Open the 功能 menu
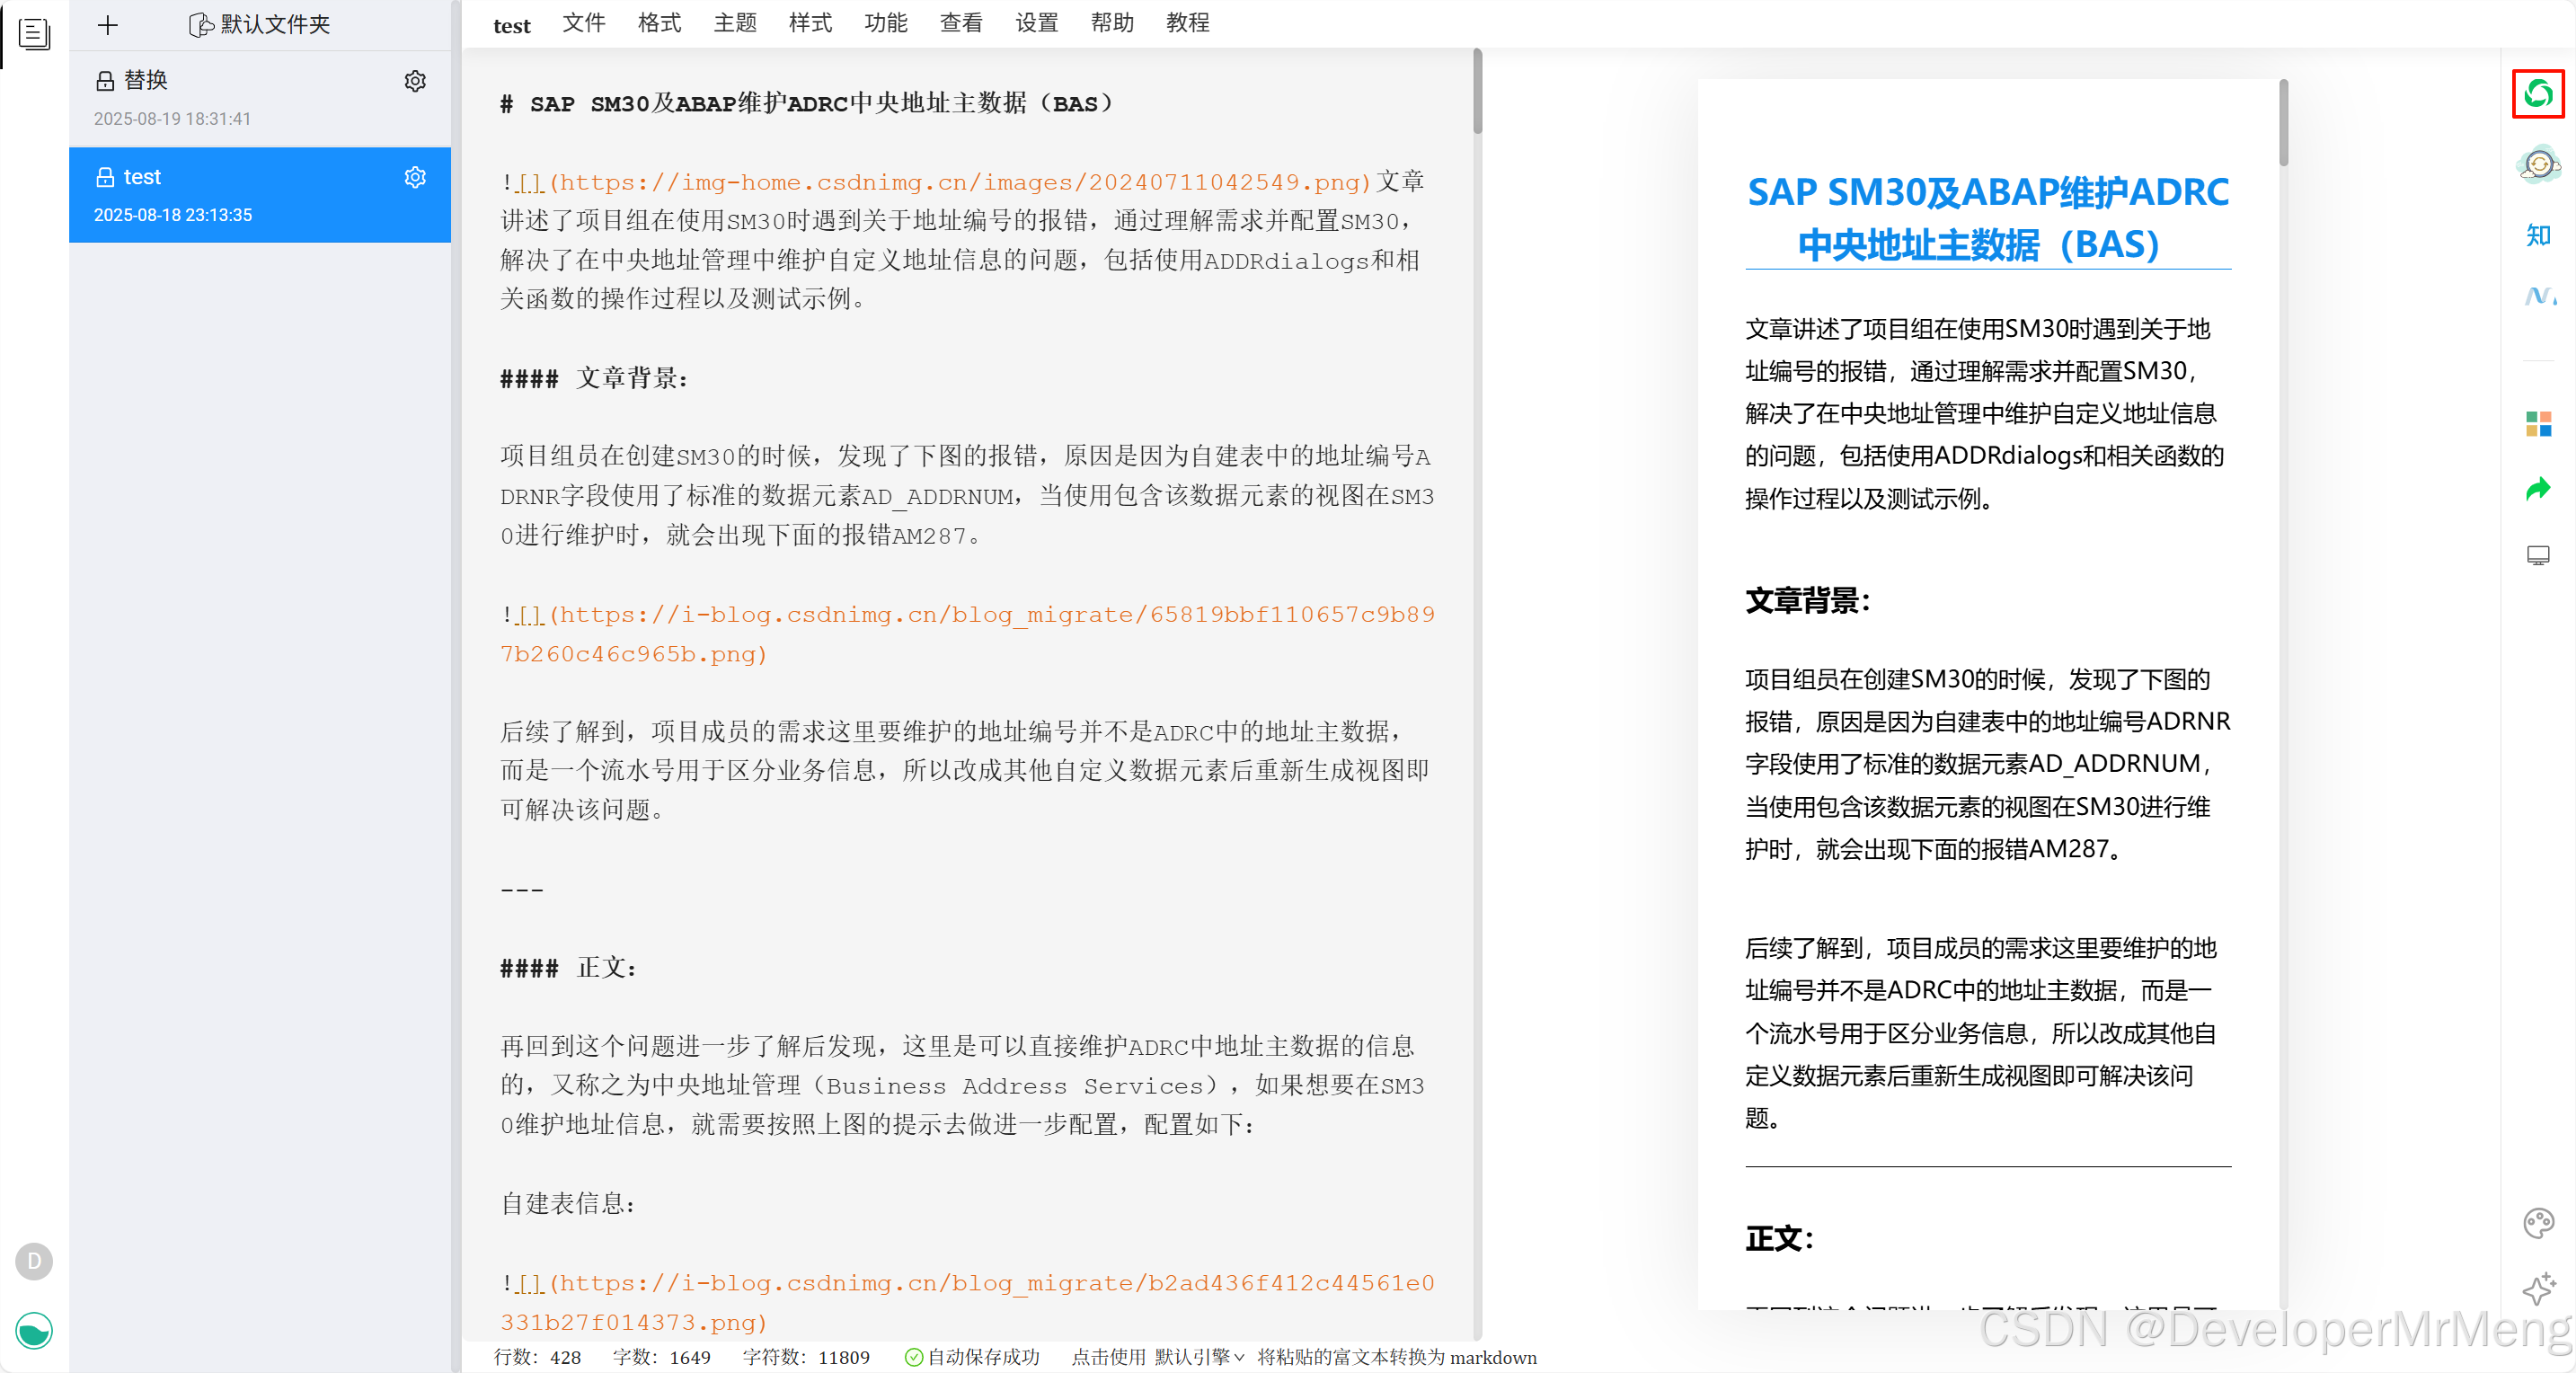 (x=885, y=23)
